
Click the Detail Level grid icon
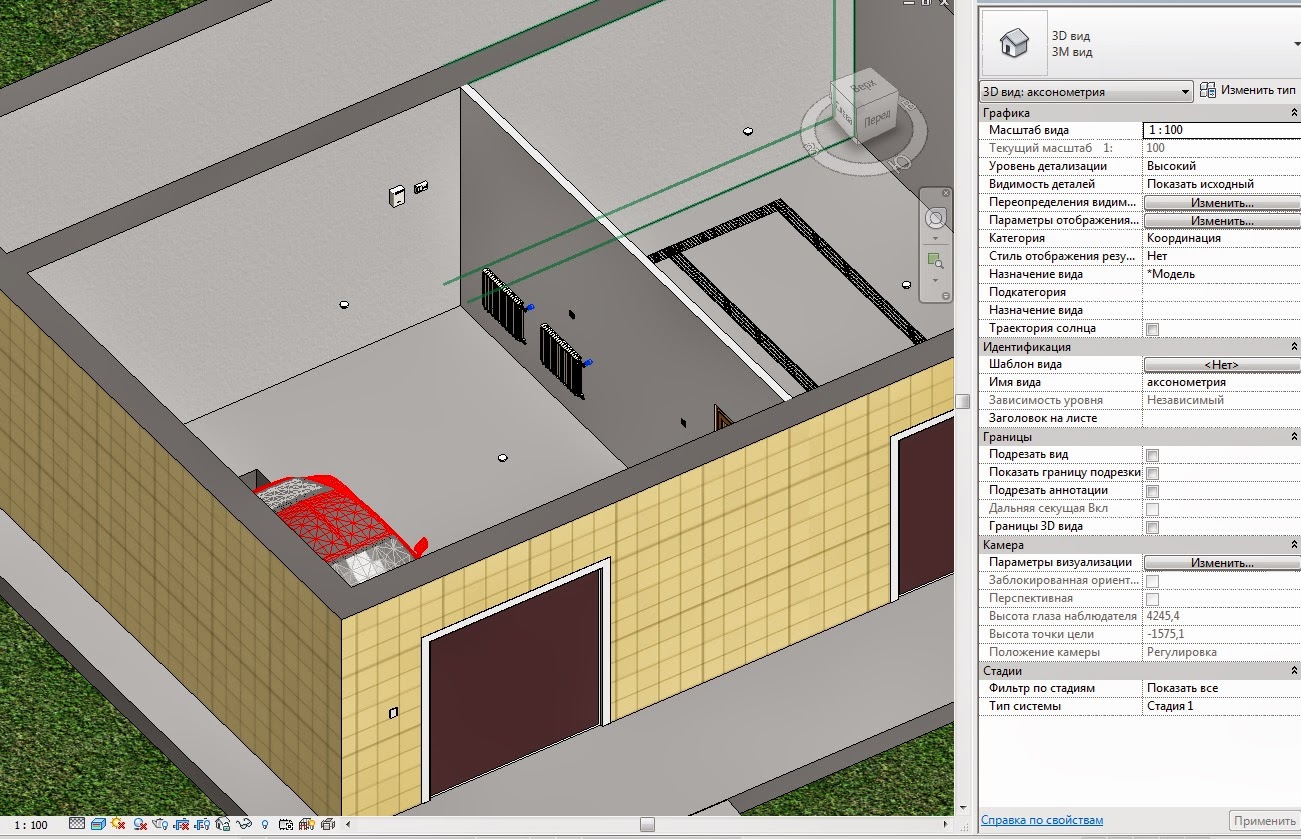(77, 825)
